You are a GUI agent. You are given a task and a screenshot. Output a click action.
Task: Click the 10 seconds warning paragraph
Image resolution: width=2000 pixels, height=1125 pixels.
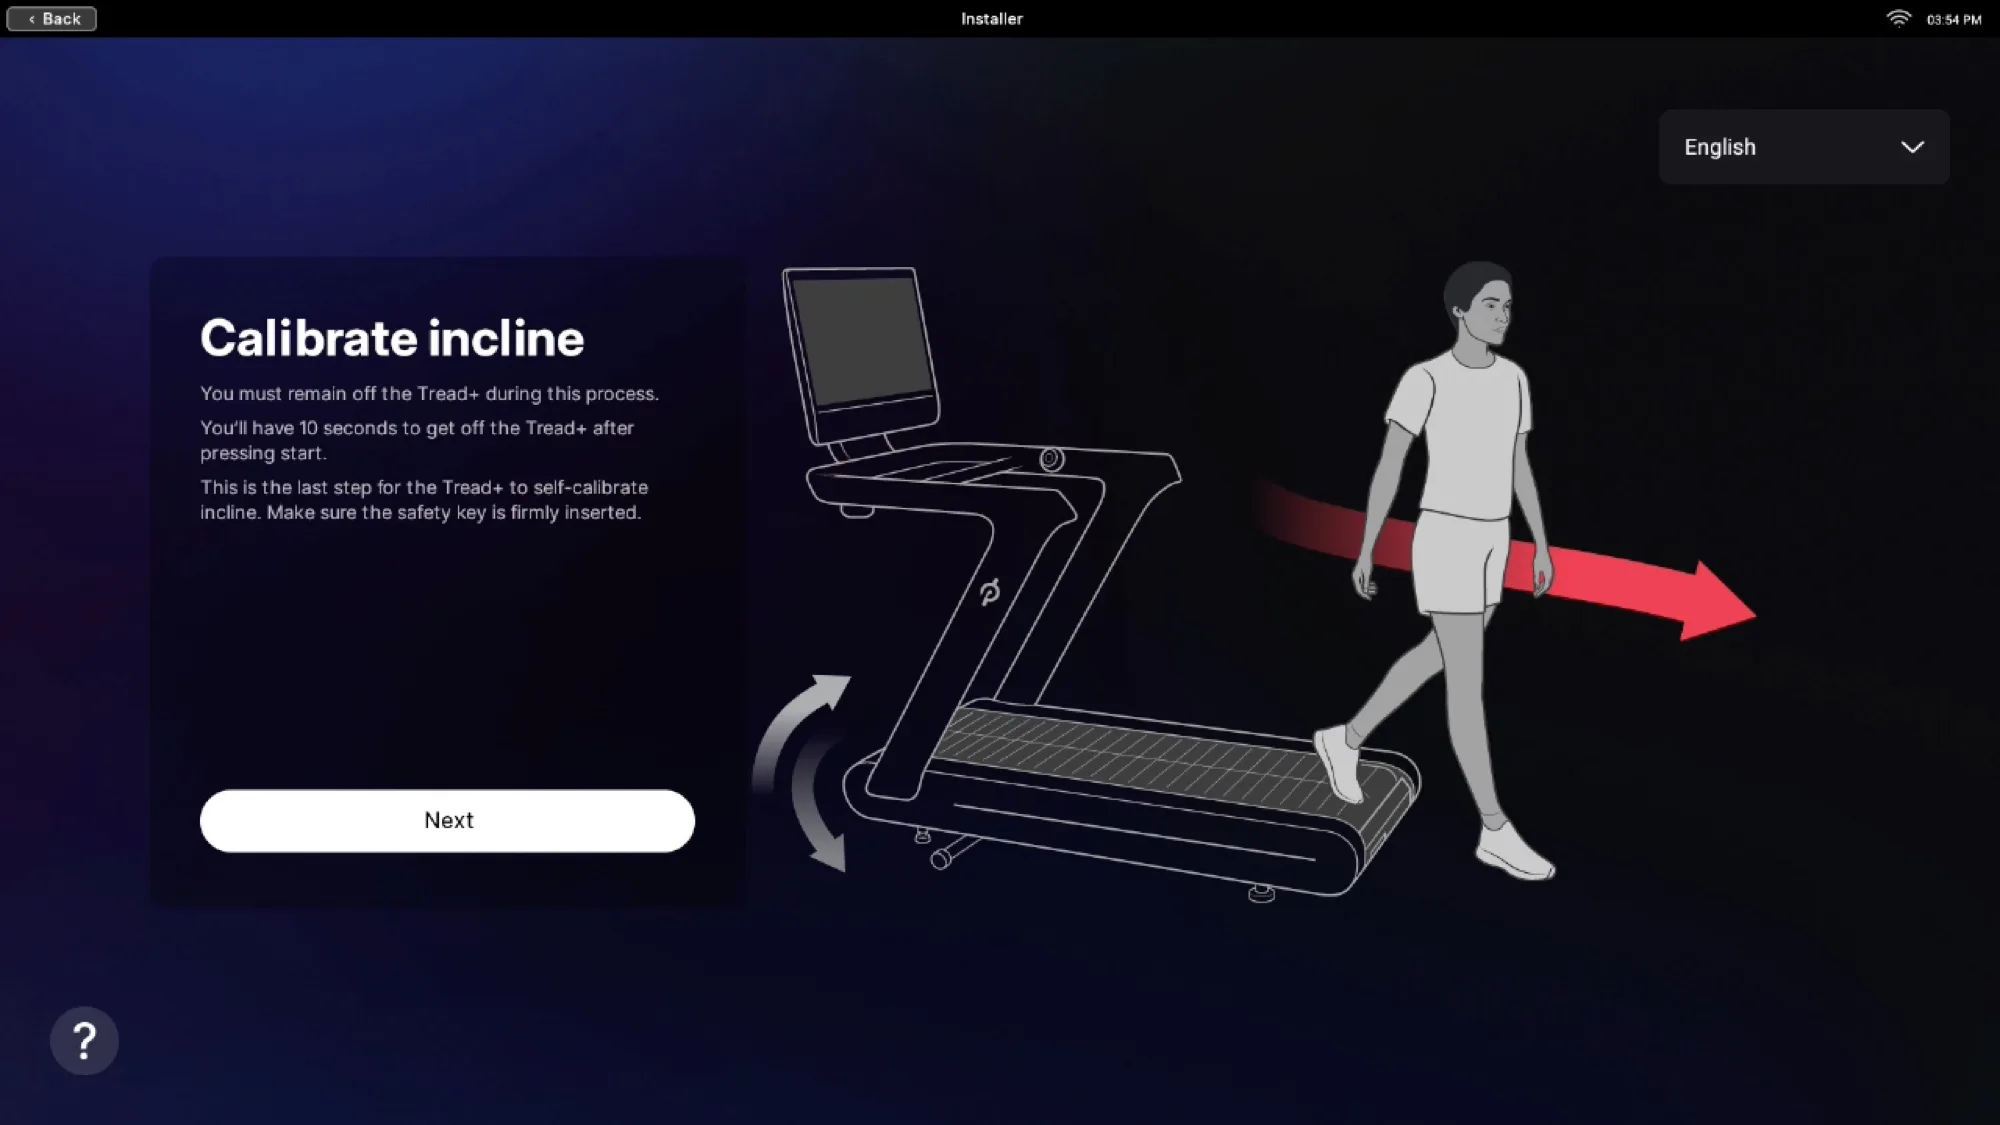click(416, 440)
